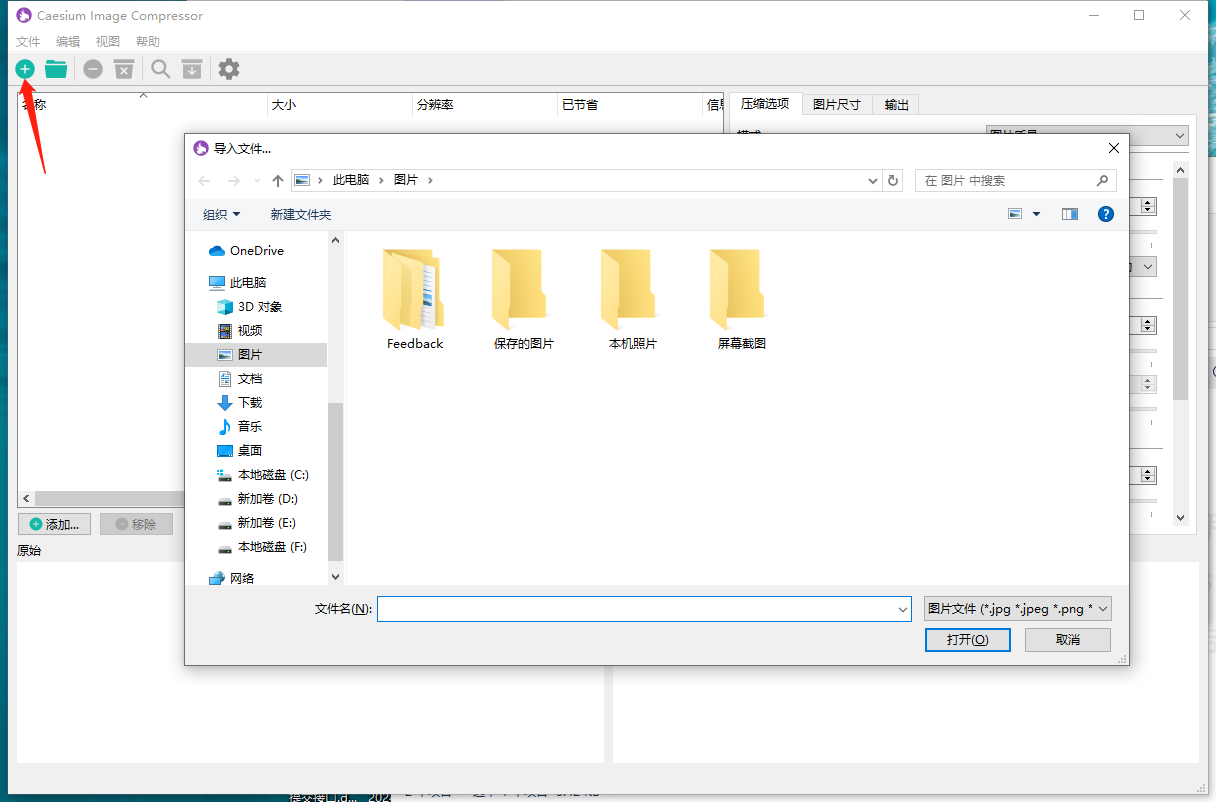Click the Add images plus icon
Screen dimensions: 1216x802
25,69
